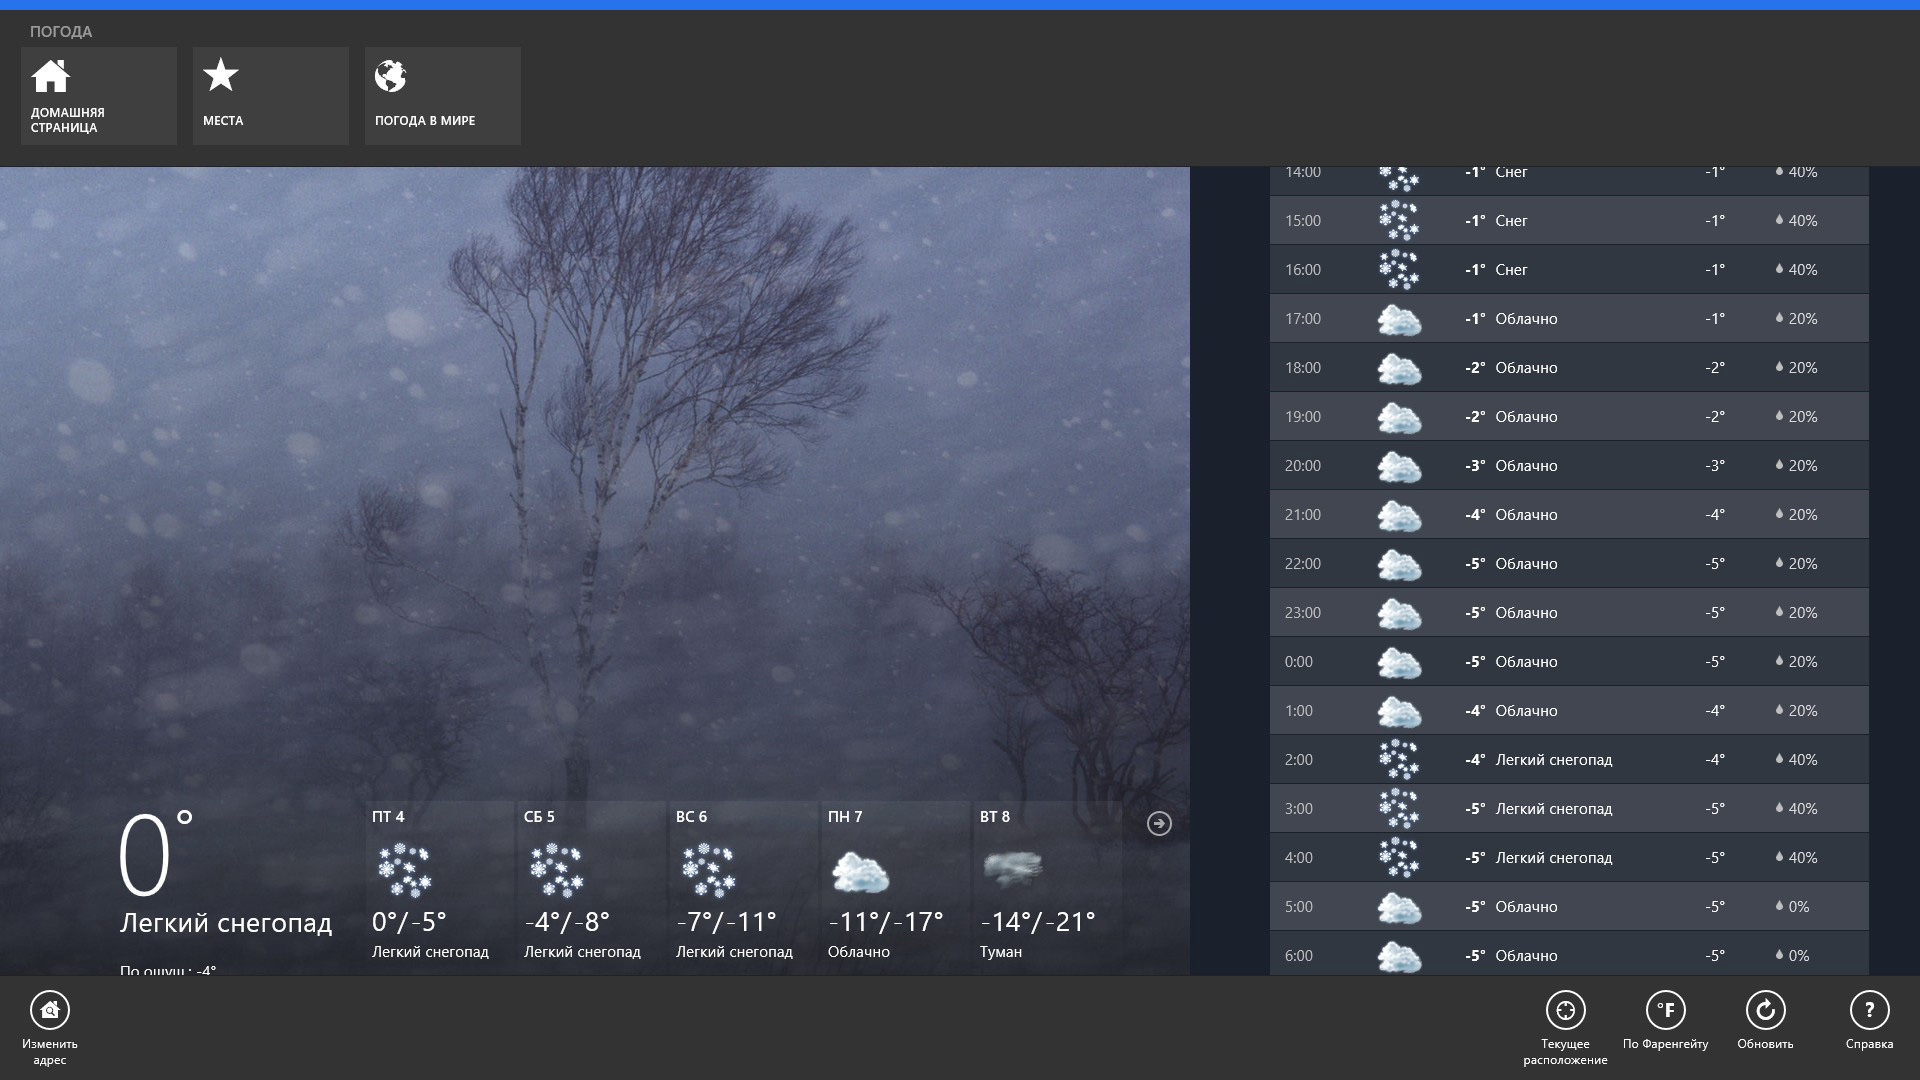Click the cloud icon at 21:00
The width and height of the screenshot is (1920, 1080).
point(1398,515)
